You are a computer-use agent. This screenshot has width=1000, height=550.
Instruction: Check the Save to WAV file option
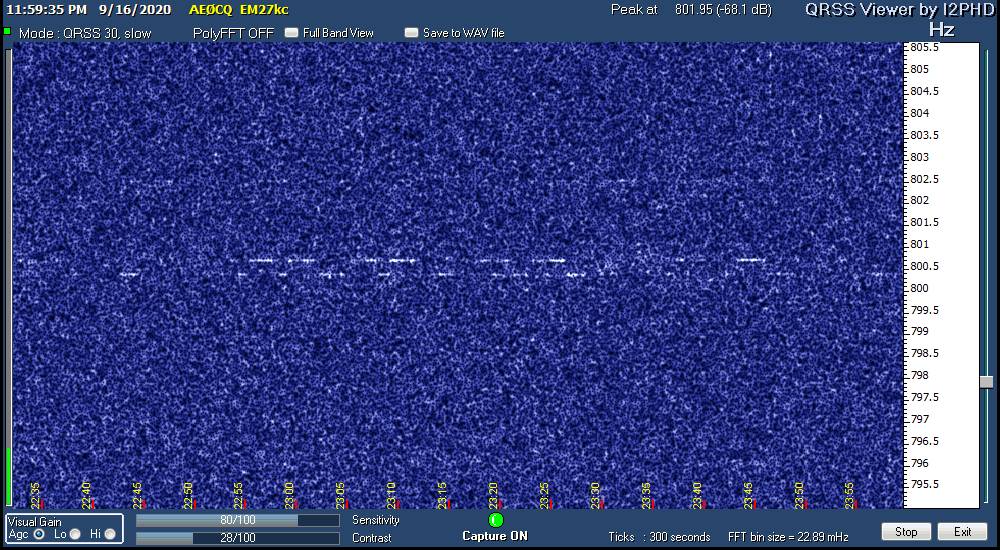(x=411, y=33)
